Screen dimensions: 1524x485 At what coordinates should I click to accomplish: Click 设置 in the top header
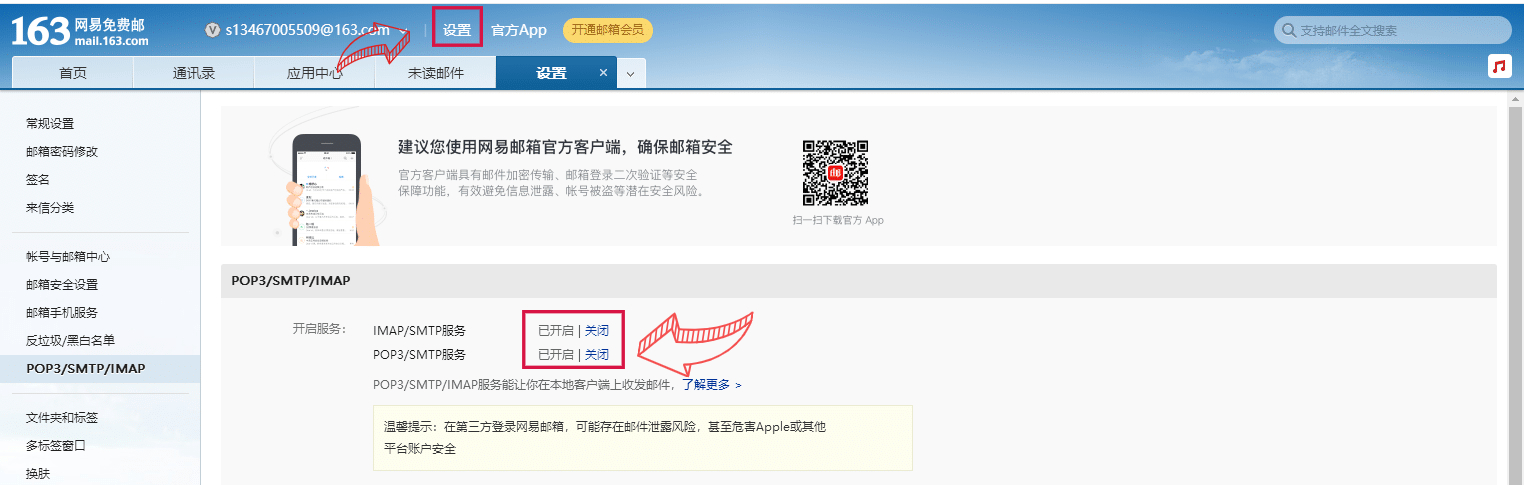pyautogui.click(x=457, y=30)
